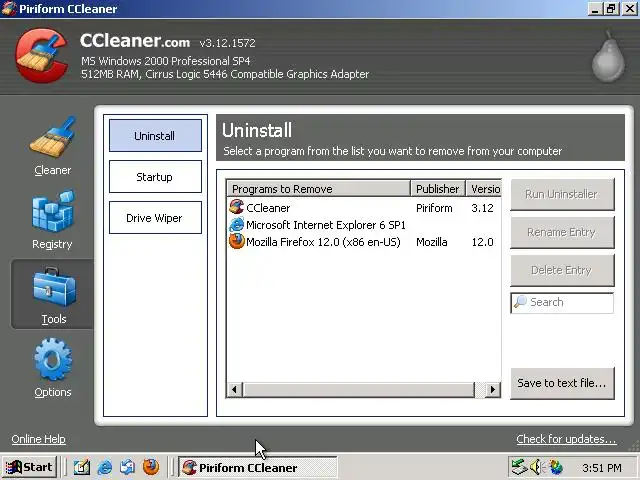
Task: Click the Show Desktop quick launch icon
Action: (82, 467)
